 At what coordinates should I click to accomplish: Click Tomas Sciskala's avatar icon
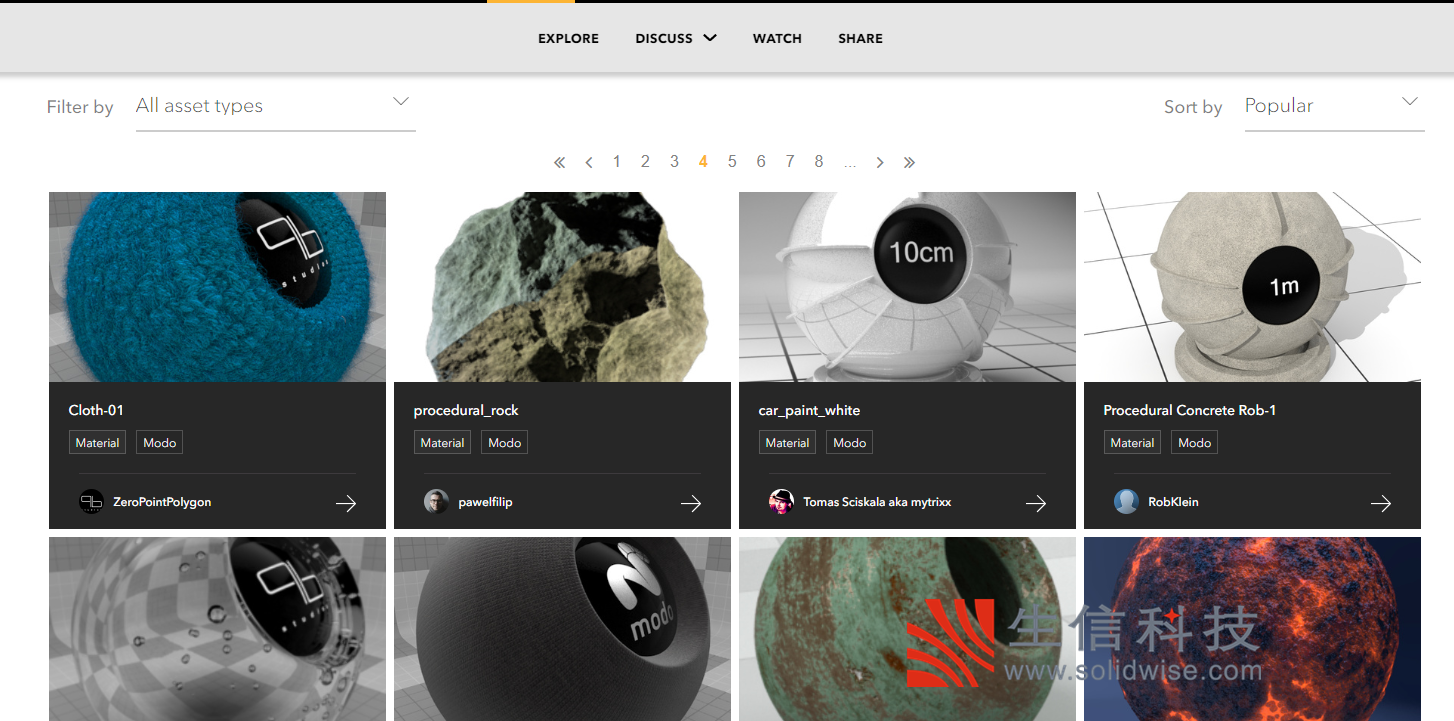781,502
